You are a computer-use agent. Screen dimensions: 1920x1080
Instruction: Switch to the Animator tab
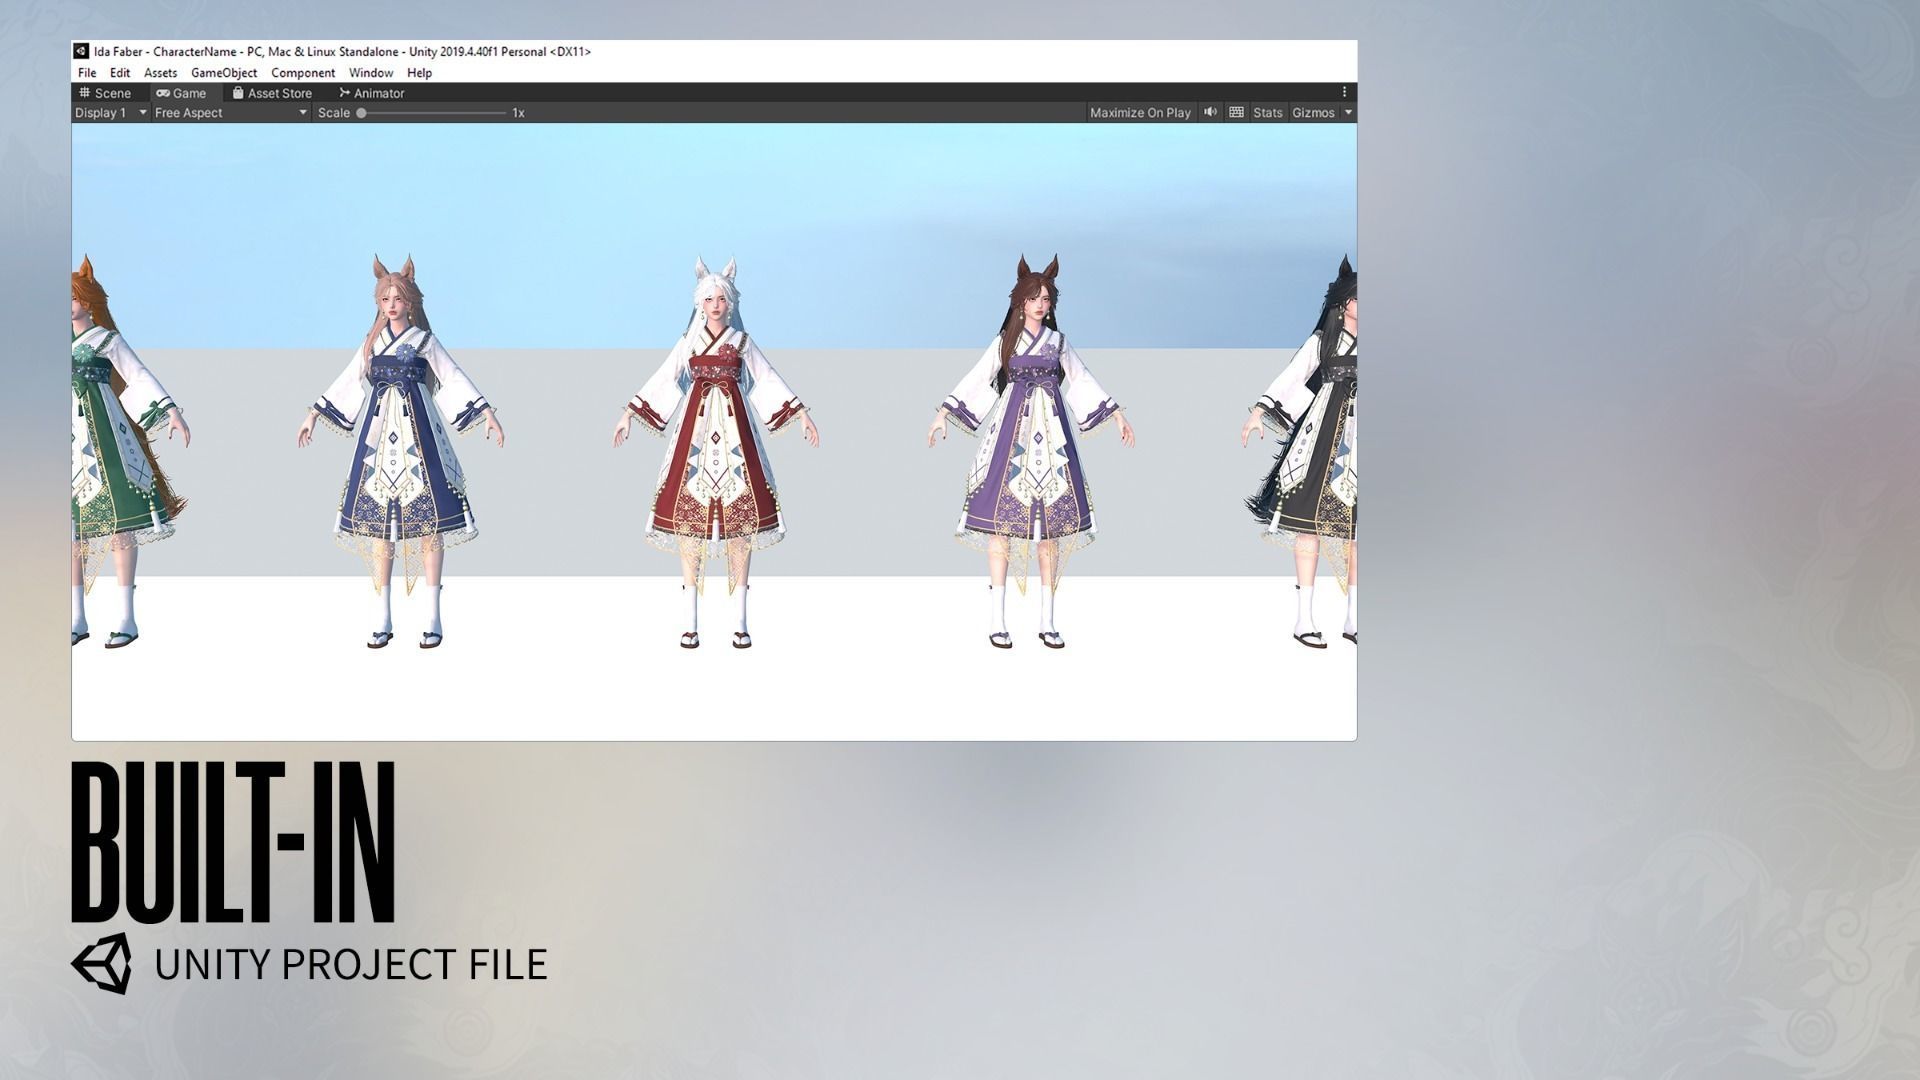pyautogui.click(x=371, y=93)
